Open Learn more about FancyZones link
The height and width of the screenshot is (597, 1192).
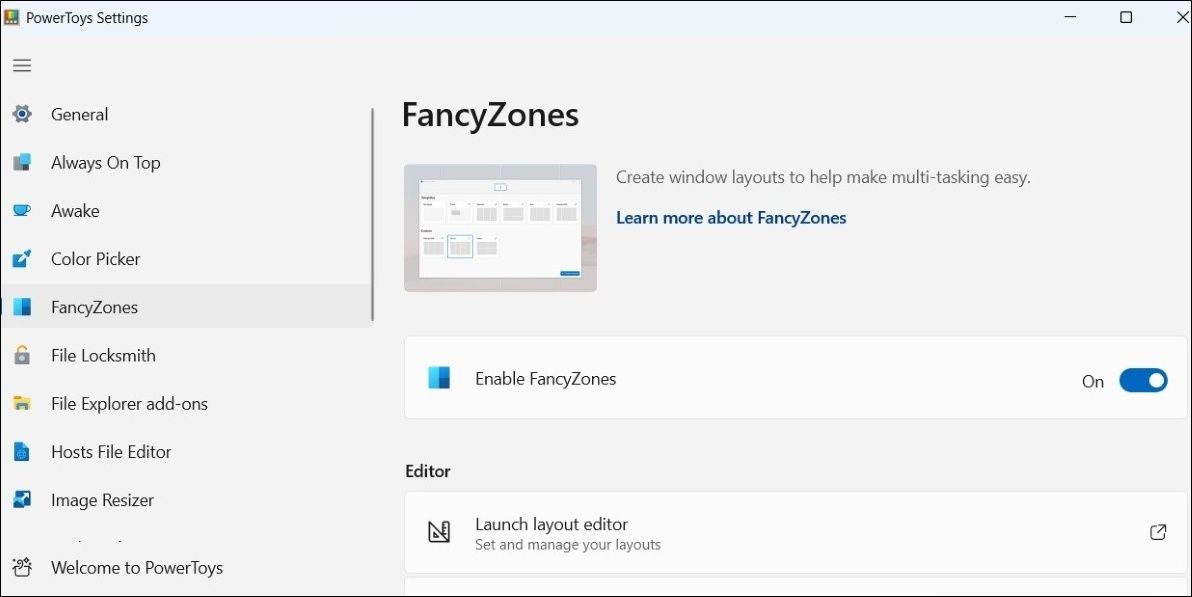coord(731,217)
